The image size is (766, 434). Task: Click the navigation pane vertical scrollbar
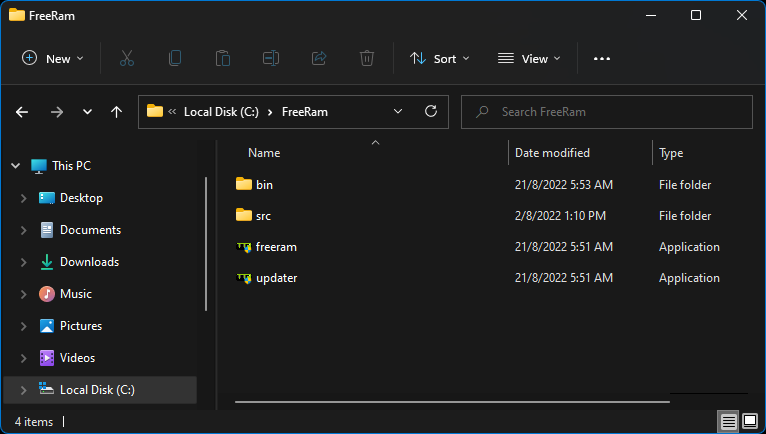[206, 244]
